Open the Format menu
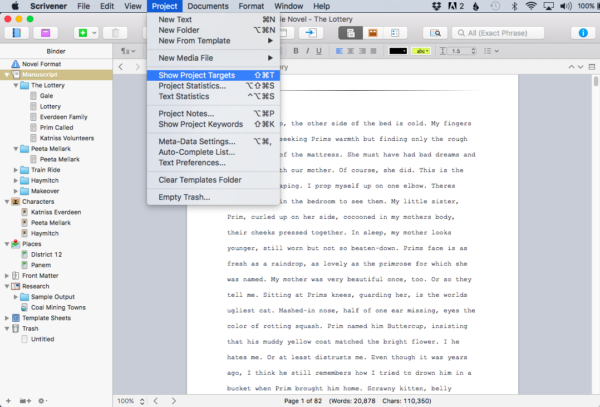 pyautogui.click(x=251, y=6)
